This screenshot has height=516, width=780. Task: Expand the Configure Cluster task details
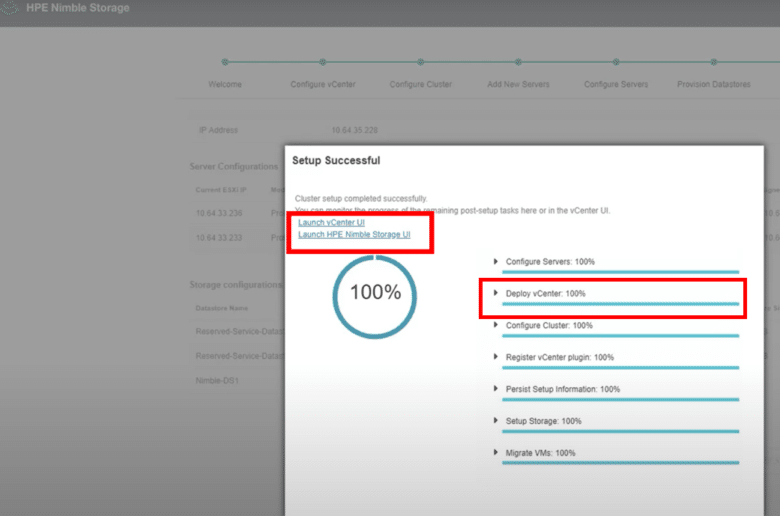(495, 325)
